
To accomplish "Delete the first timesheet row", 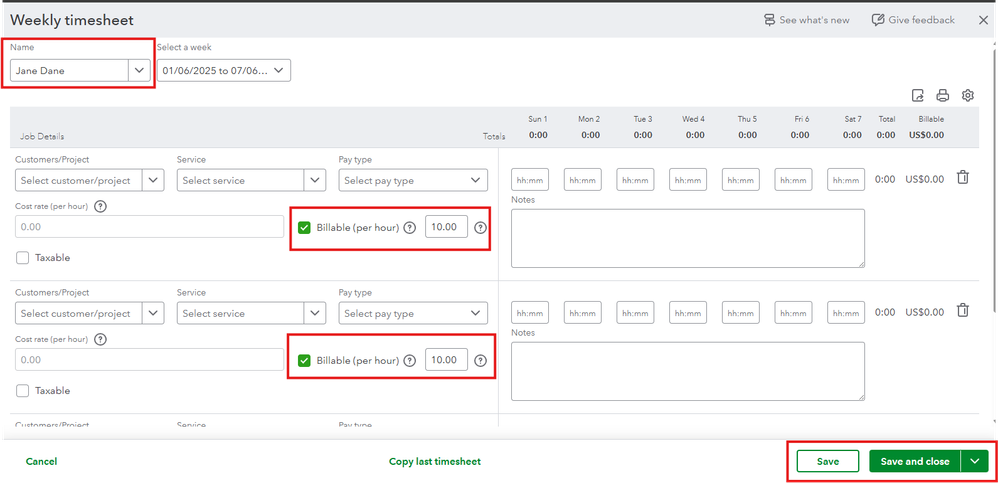I will (963, 178).
